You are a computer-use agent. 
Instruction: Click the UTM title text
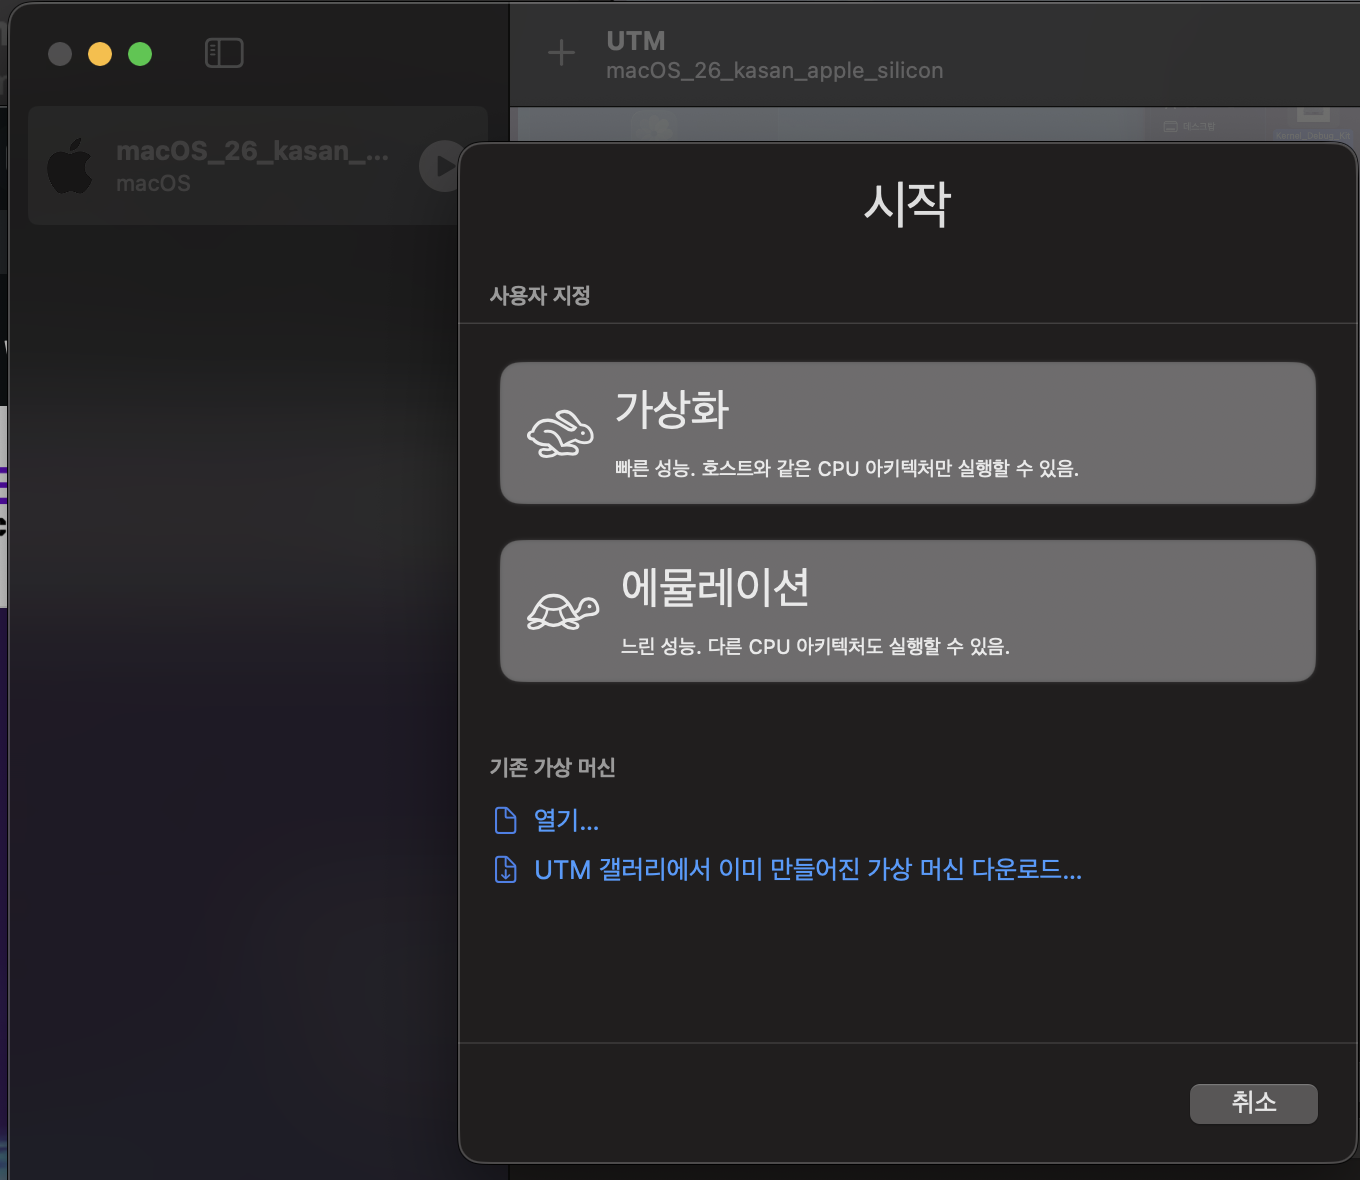636,41
